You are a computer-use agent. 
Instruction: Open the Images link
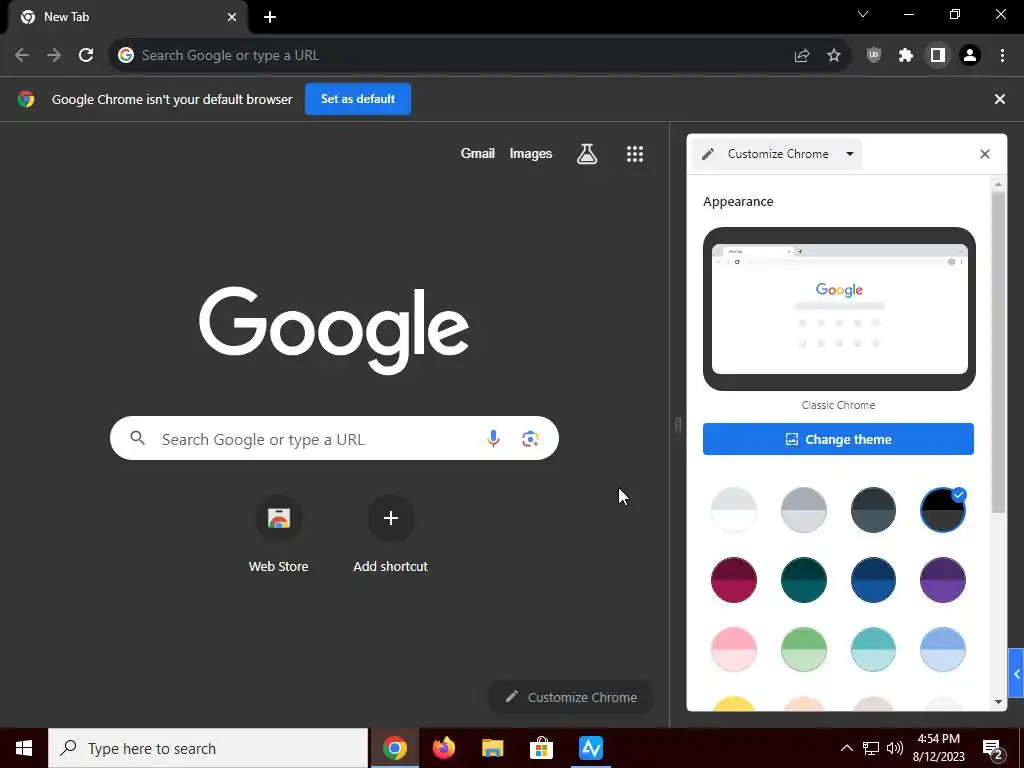tap(530, 153)
